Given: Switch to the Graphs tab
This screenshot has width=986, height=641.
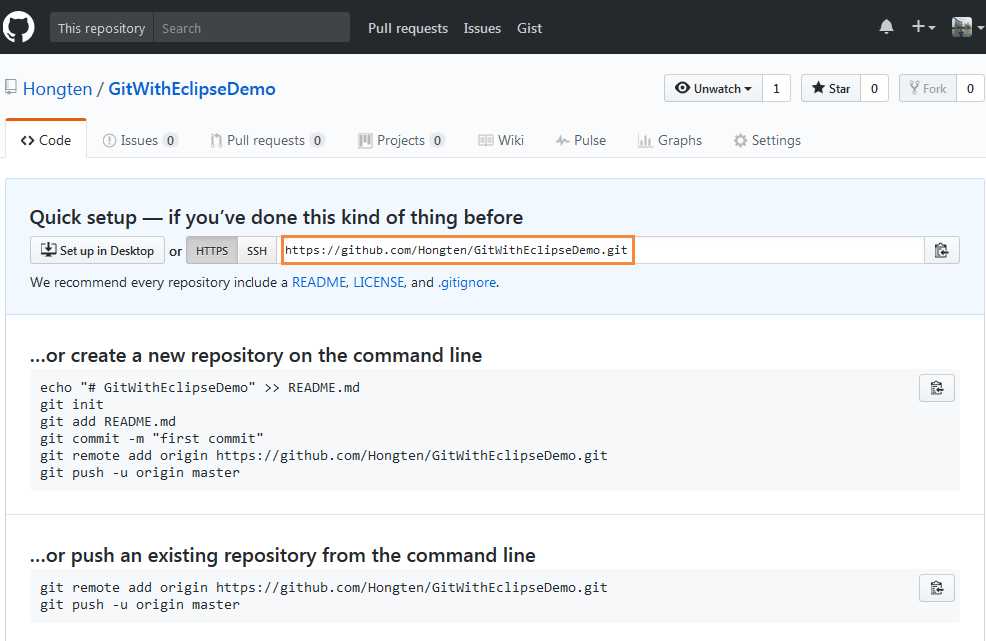Looking at the screenshot, I should [x=670, y=140].
